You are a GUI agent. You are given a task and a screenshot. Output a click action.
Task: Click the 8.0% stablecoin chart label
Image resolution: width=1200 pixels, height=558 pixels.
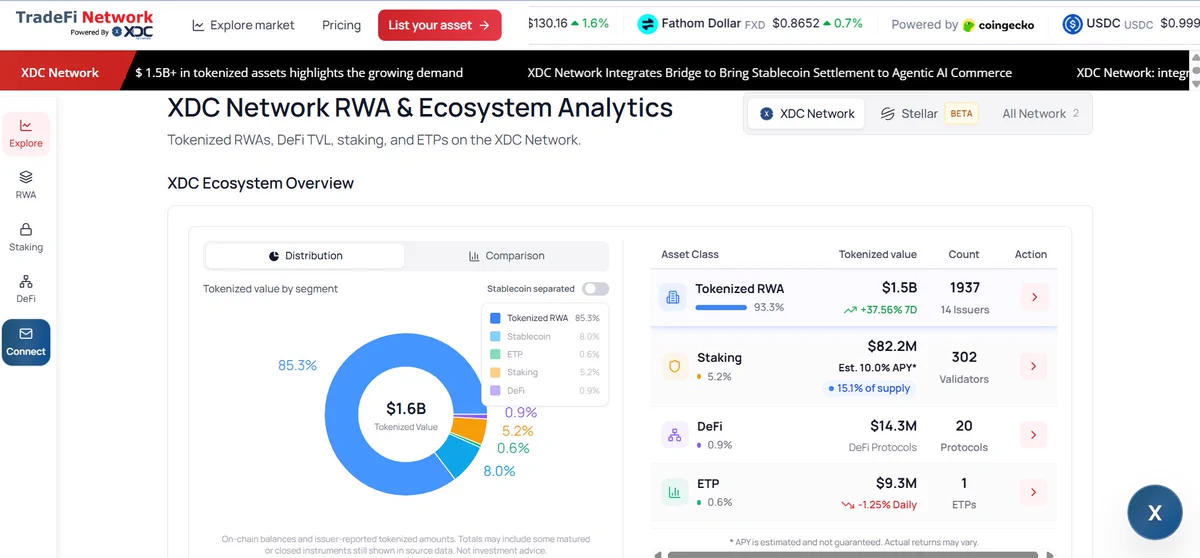[x=499, y=471]
